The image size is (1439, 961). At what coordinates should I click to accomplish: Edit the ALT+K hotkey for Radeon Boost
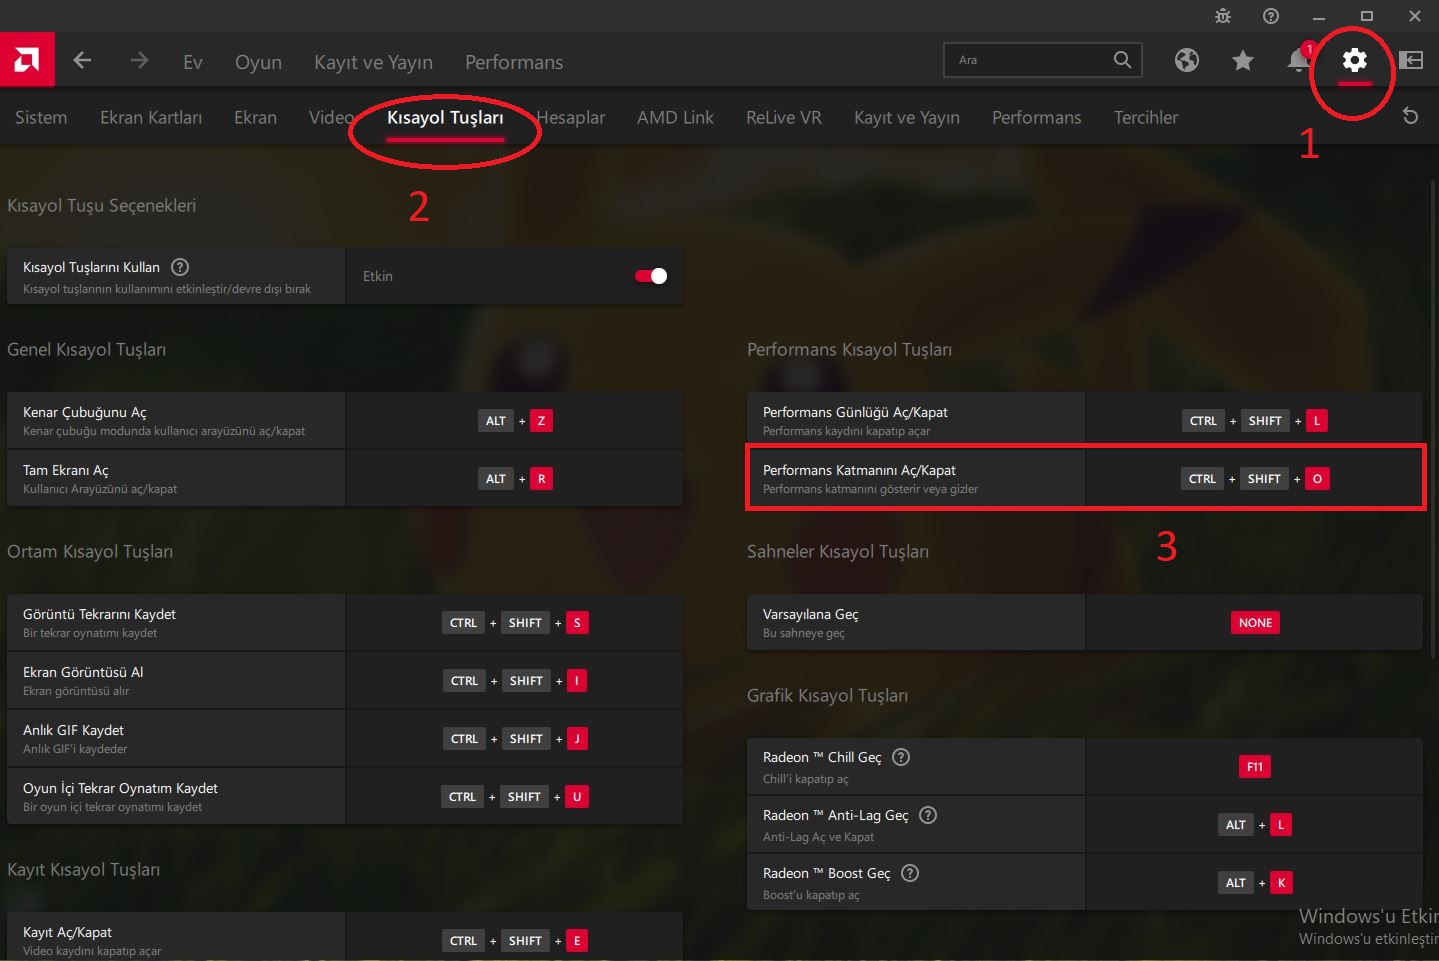[1255, 883]
